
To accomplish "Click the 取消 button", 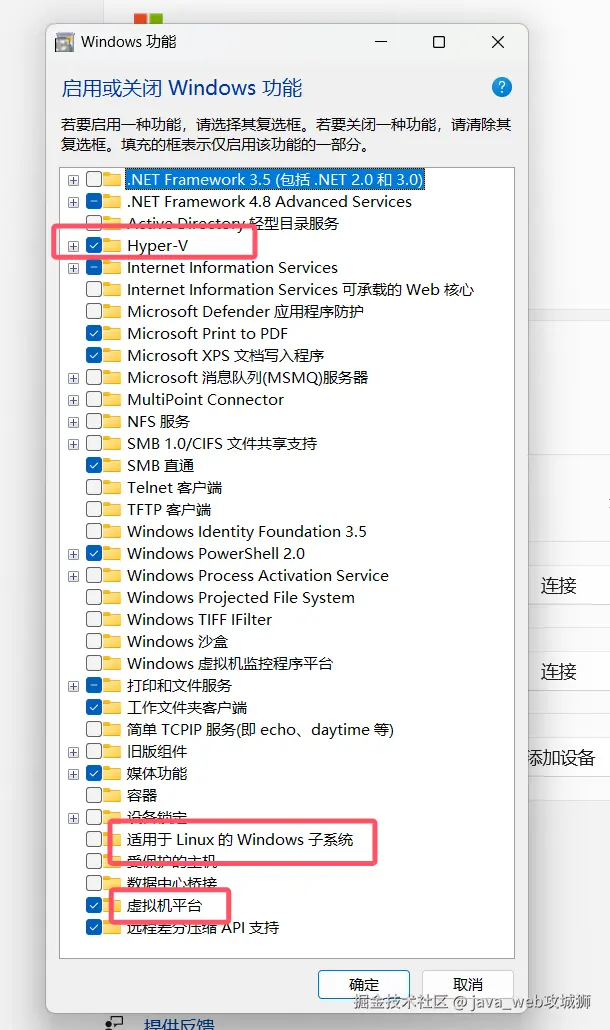I will (468, 985).
